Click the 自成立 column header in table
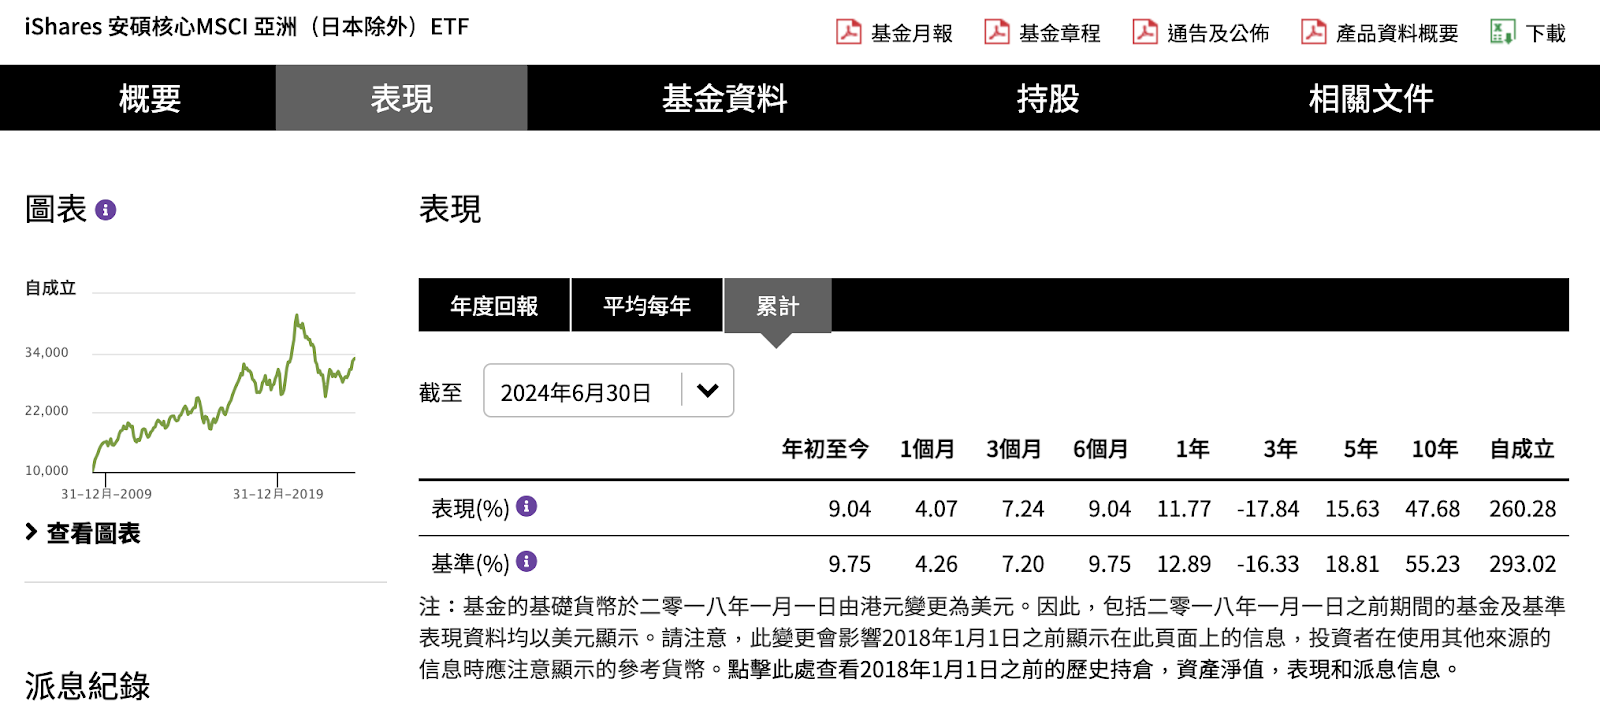The width and height of the screenshot is (1600, 709). pos(1522,449)
